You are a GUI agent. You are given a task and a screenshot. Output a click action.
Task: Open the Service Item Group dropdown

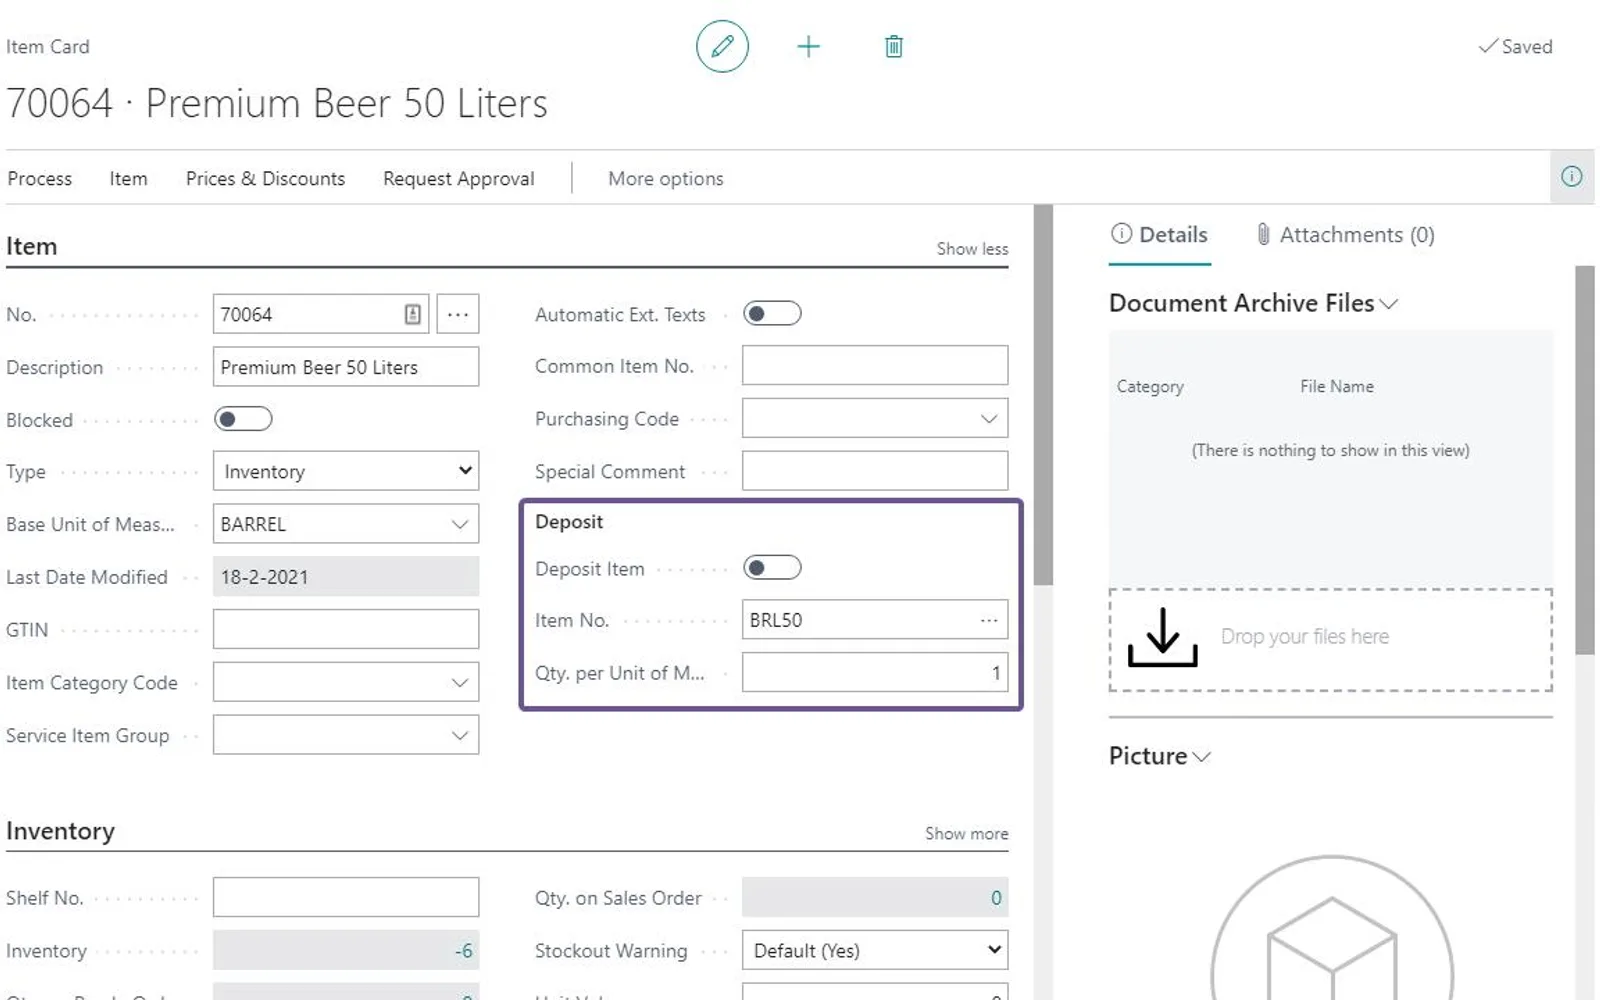point(459,736)
